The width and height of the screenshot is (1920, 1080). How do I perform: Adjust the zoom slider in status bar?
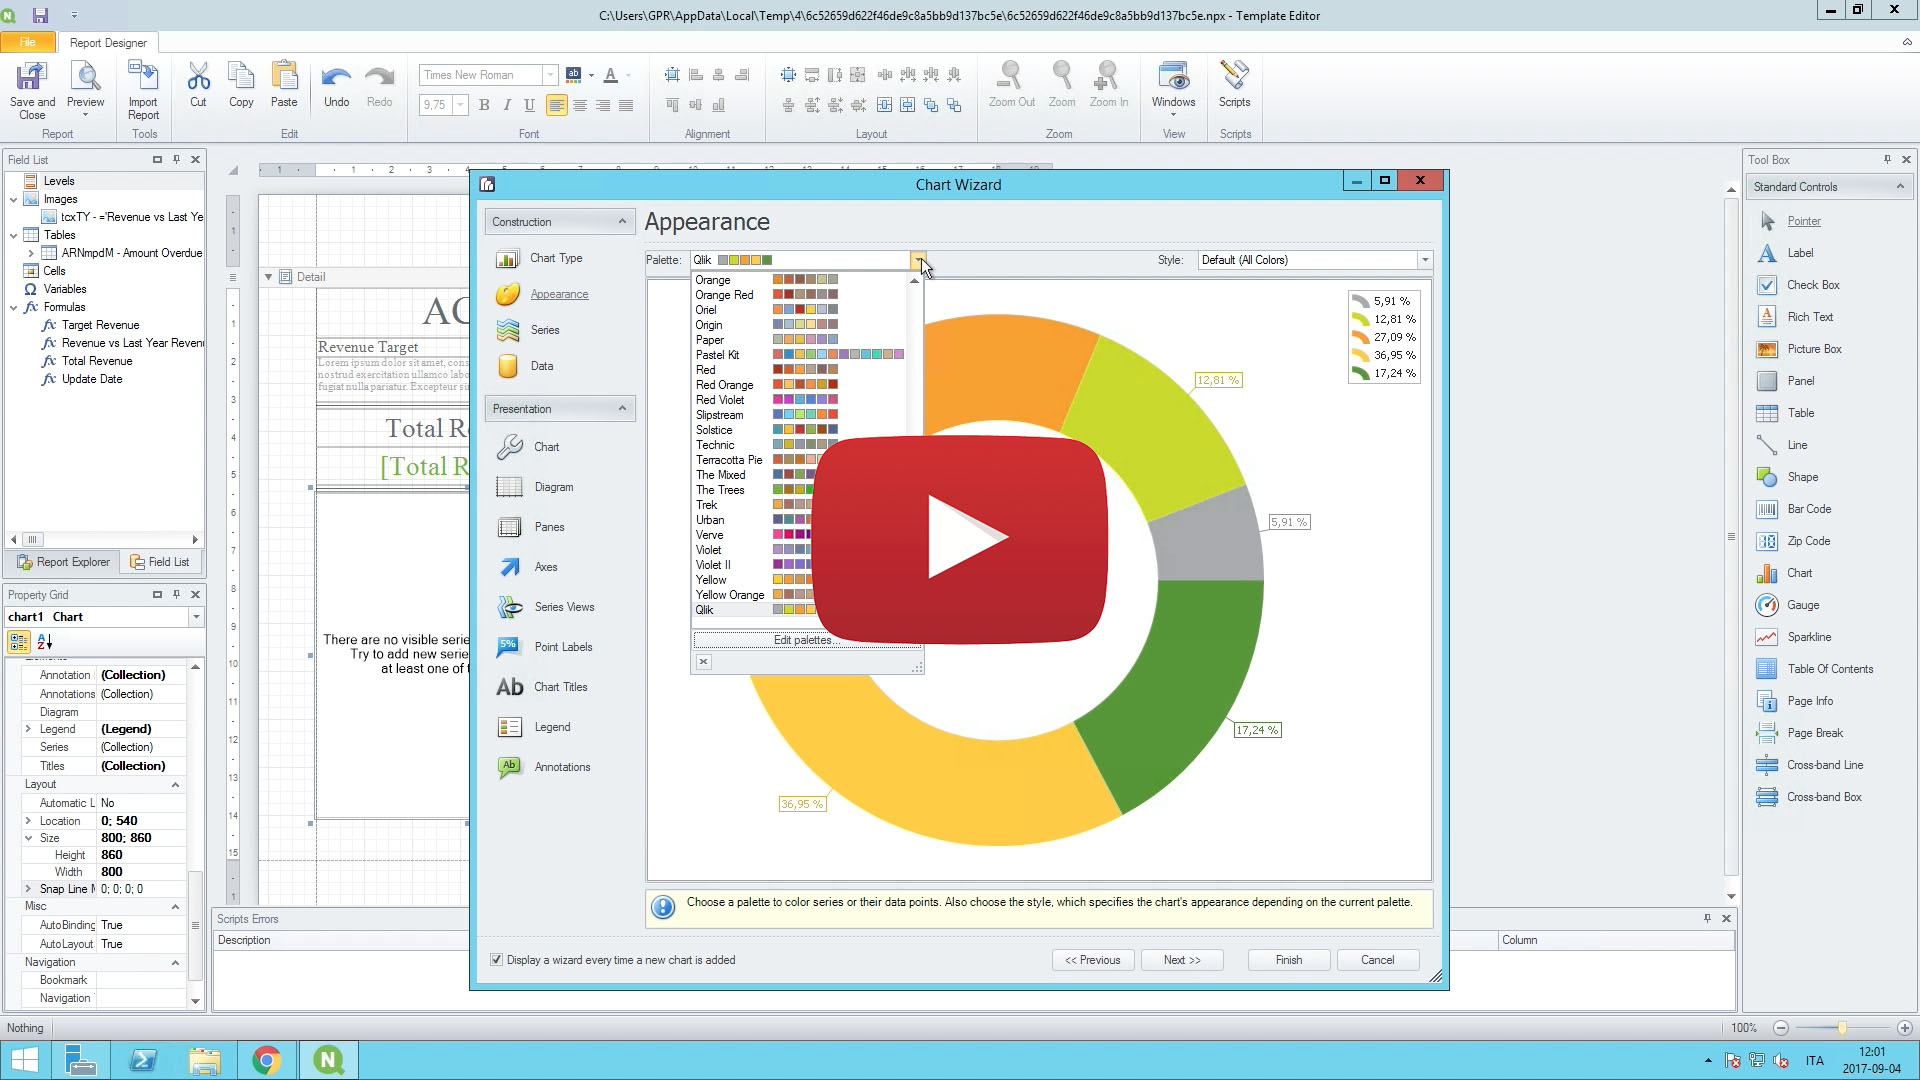point(1841,1028)
